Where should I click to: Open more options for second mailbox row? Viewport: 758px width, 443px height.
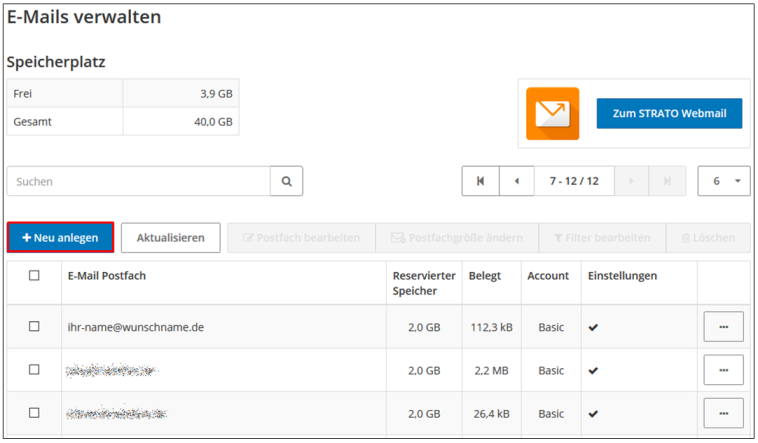[723, 370]
